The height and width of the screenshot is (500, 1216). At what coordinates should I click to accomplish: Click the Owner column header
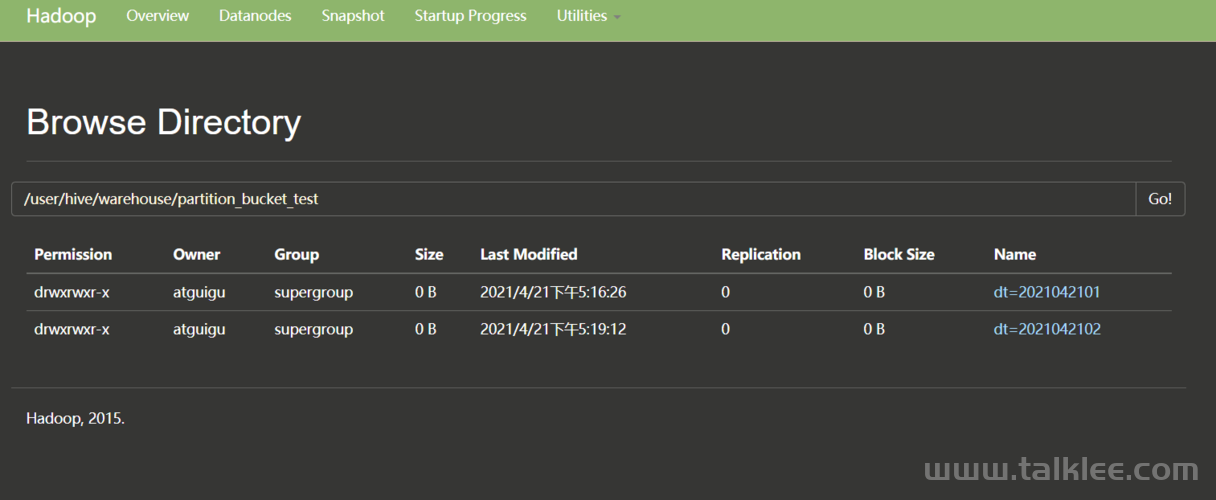(196, 254)
